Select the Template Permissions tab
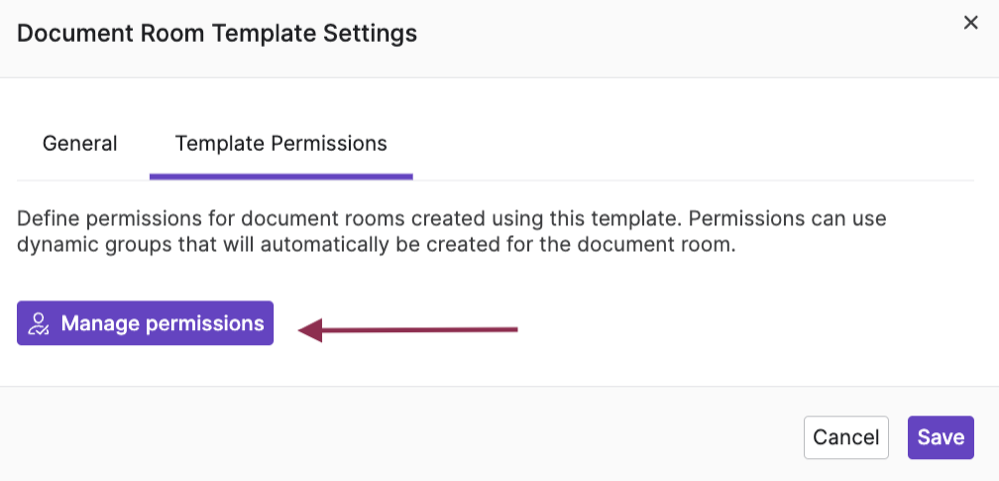 coord(280,144)
